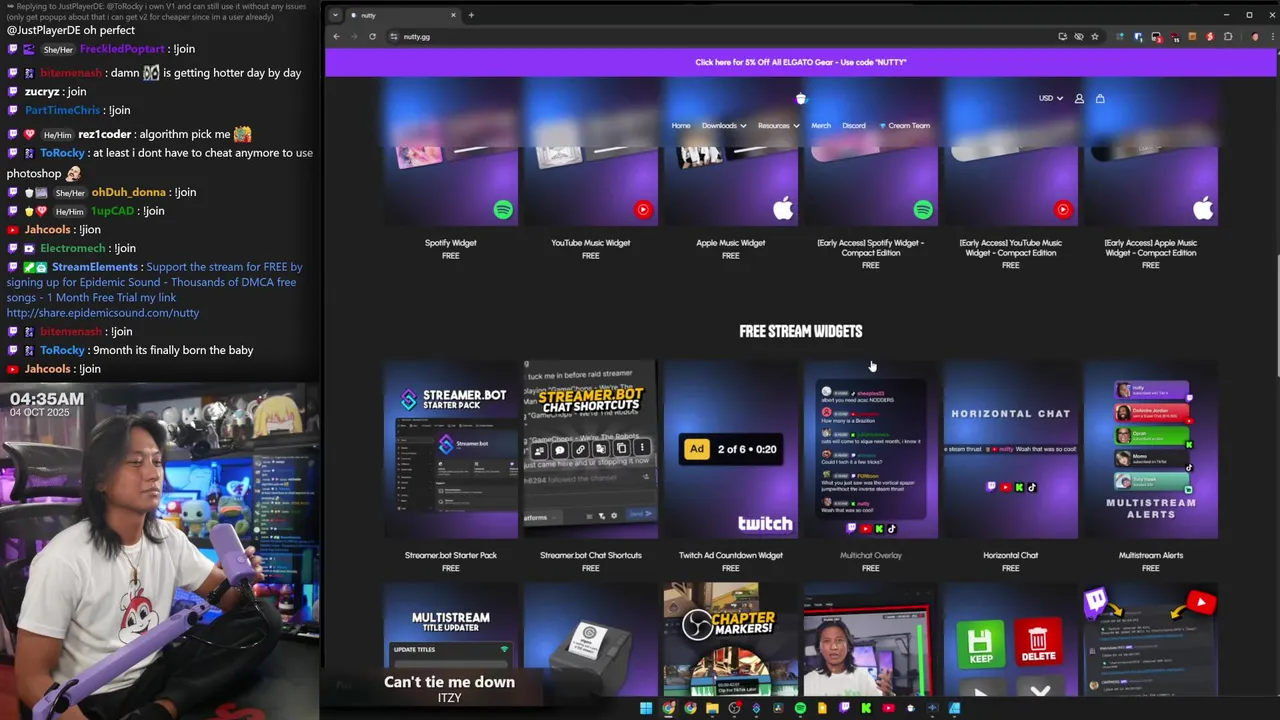Open Early Access Apple Music Compact link
This screenshot has width=1280, height=720.
[x=1150, y=248]
